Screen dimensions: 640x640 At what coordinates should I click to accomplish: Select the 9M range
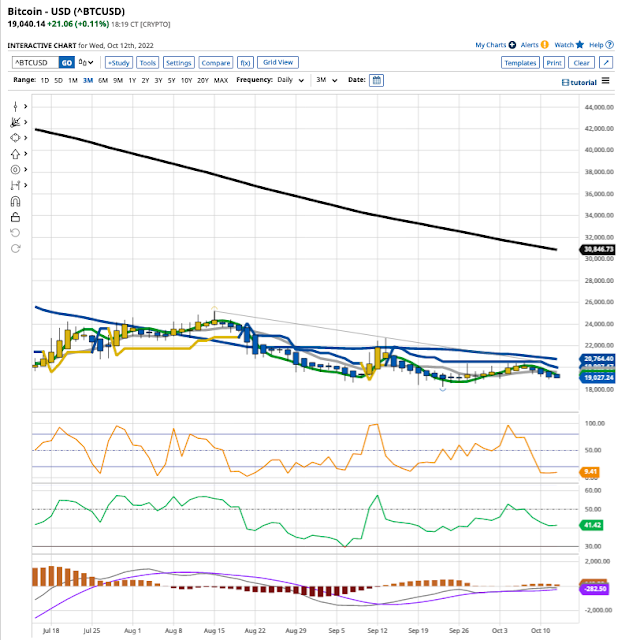click(x=118, y=80)
